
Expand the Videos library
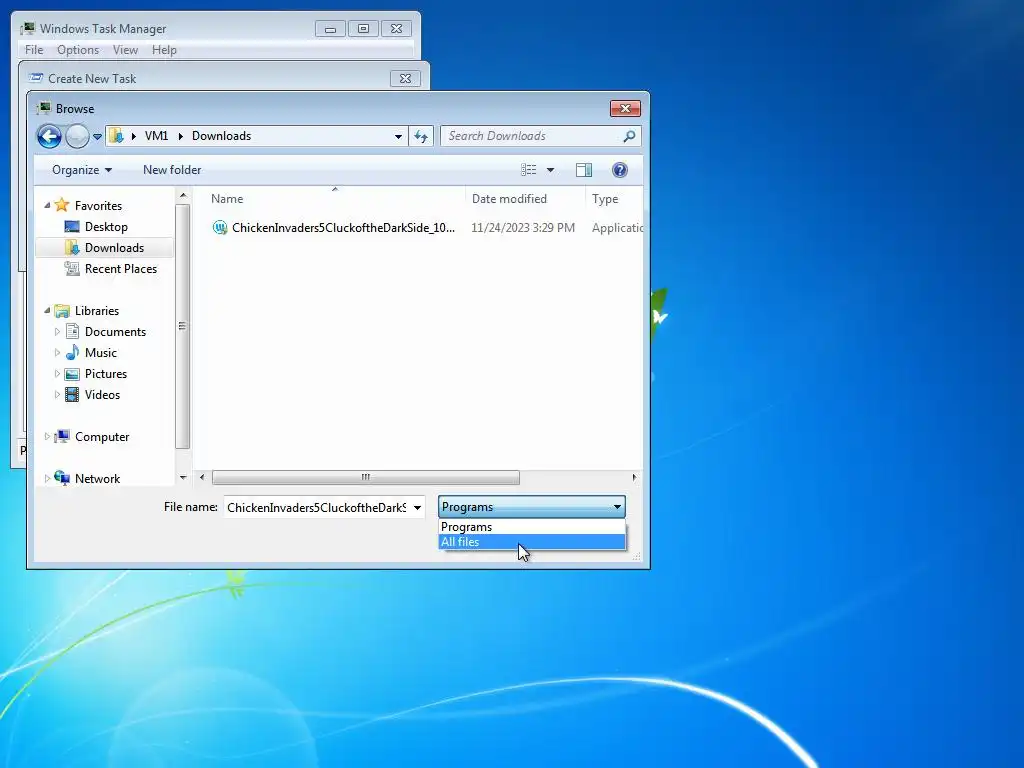(57, 394)
